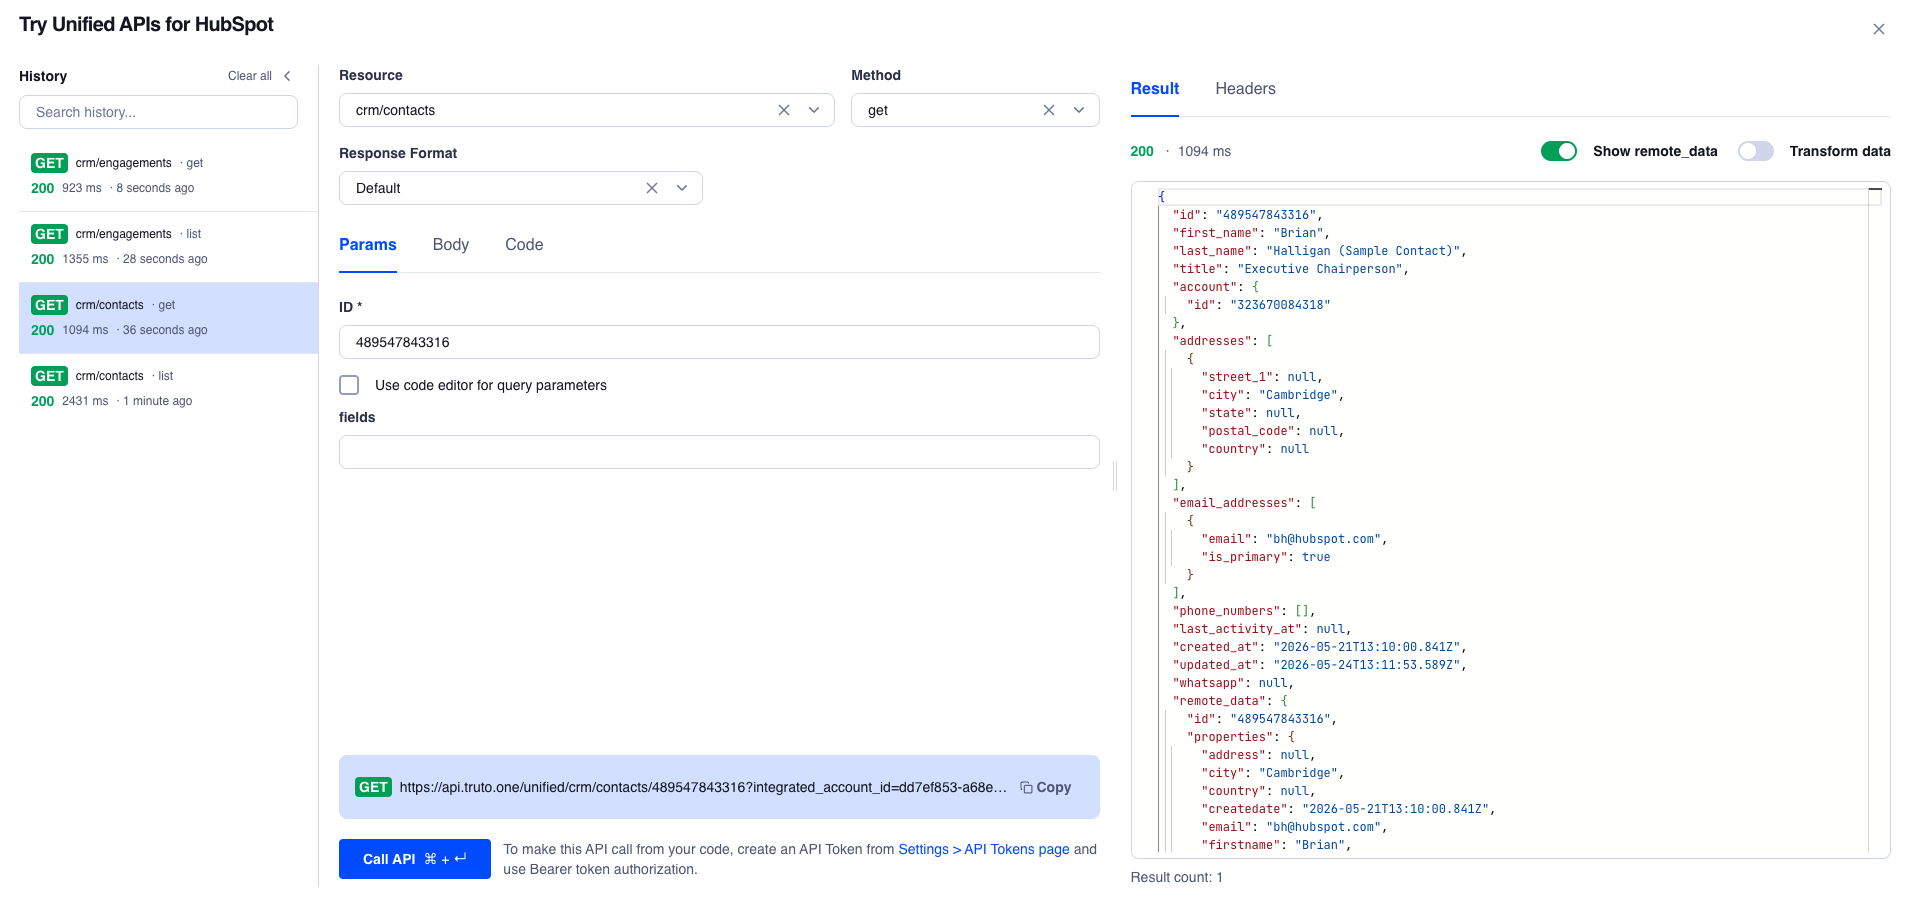Collapse the History panel with chevron
Screen dimensions: 1911x924
(x=287, y=76)
